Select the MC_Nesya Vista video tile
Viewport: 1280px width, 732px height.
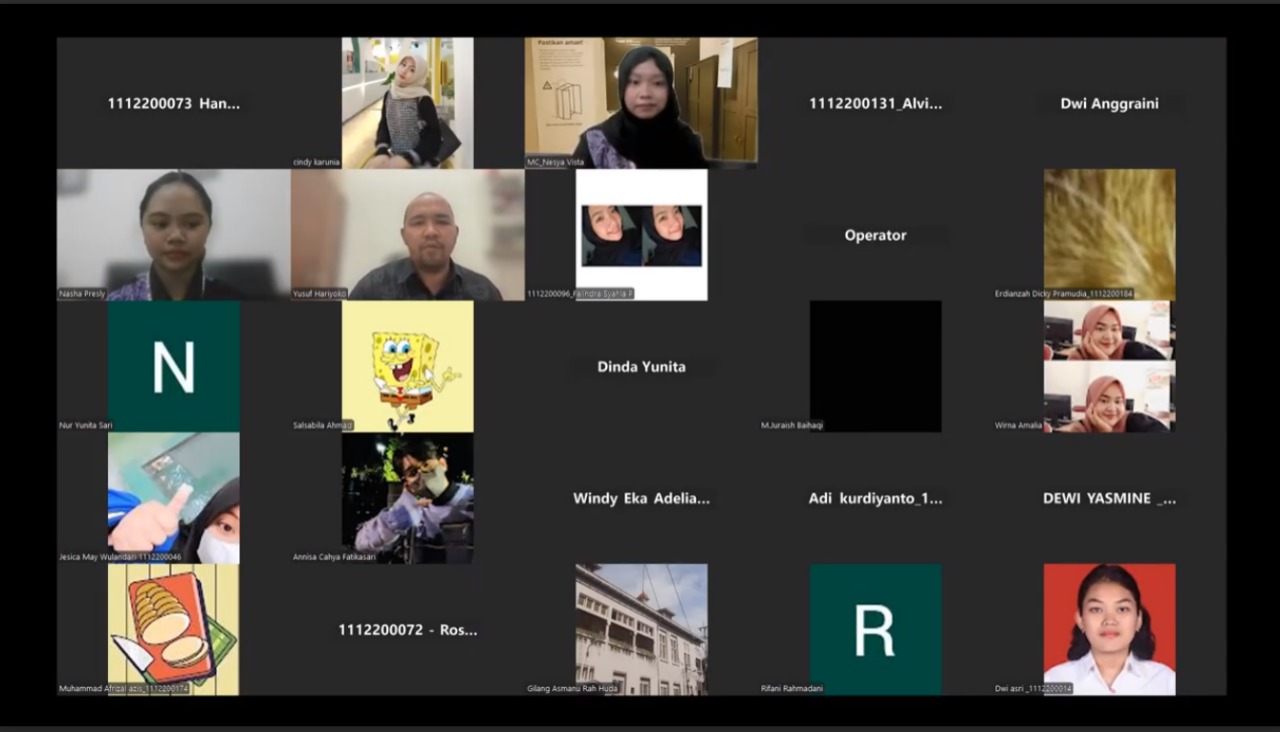click(x=641, y=102)
